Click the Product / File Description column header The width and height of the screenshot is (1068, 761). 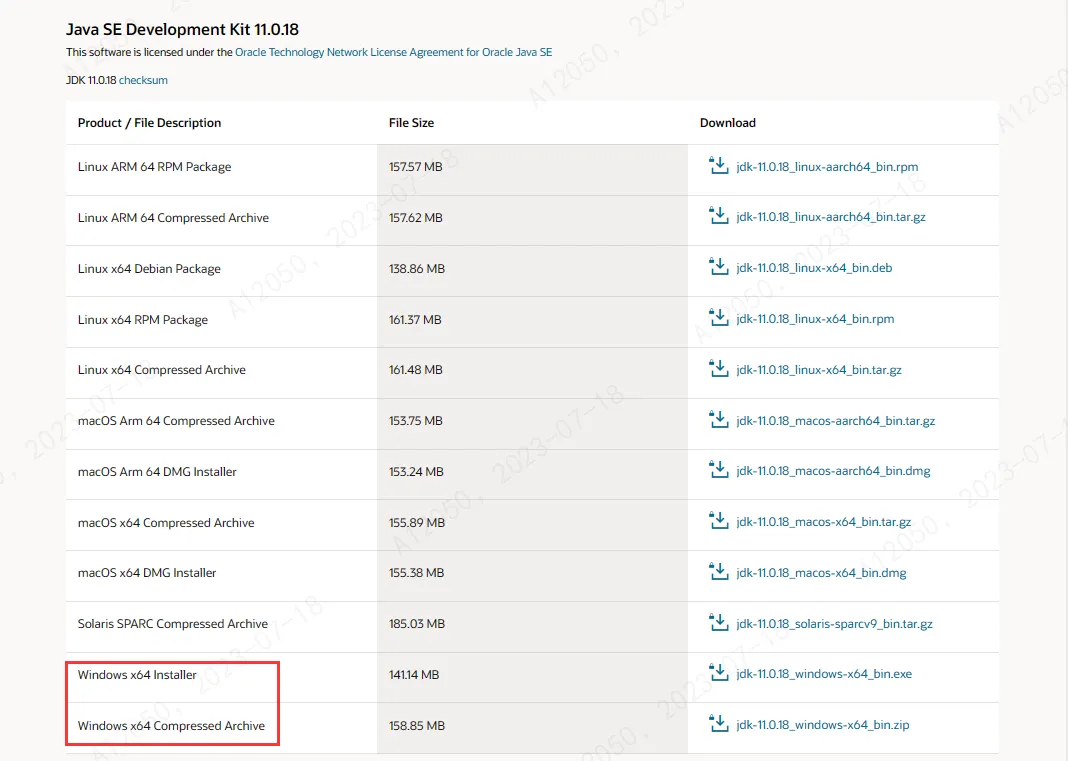[149, 123]
